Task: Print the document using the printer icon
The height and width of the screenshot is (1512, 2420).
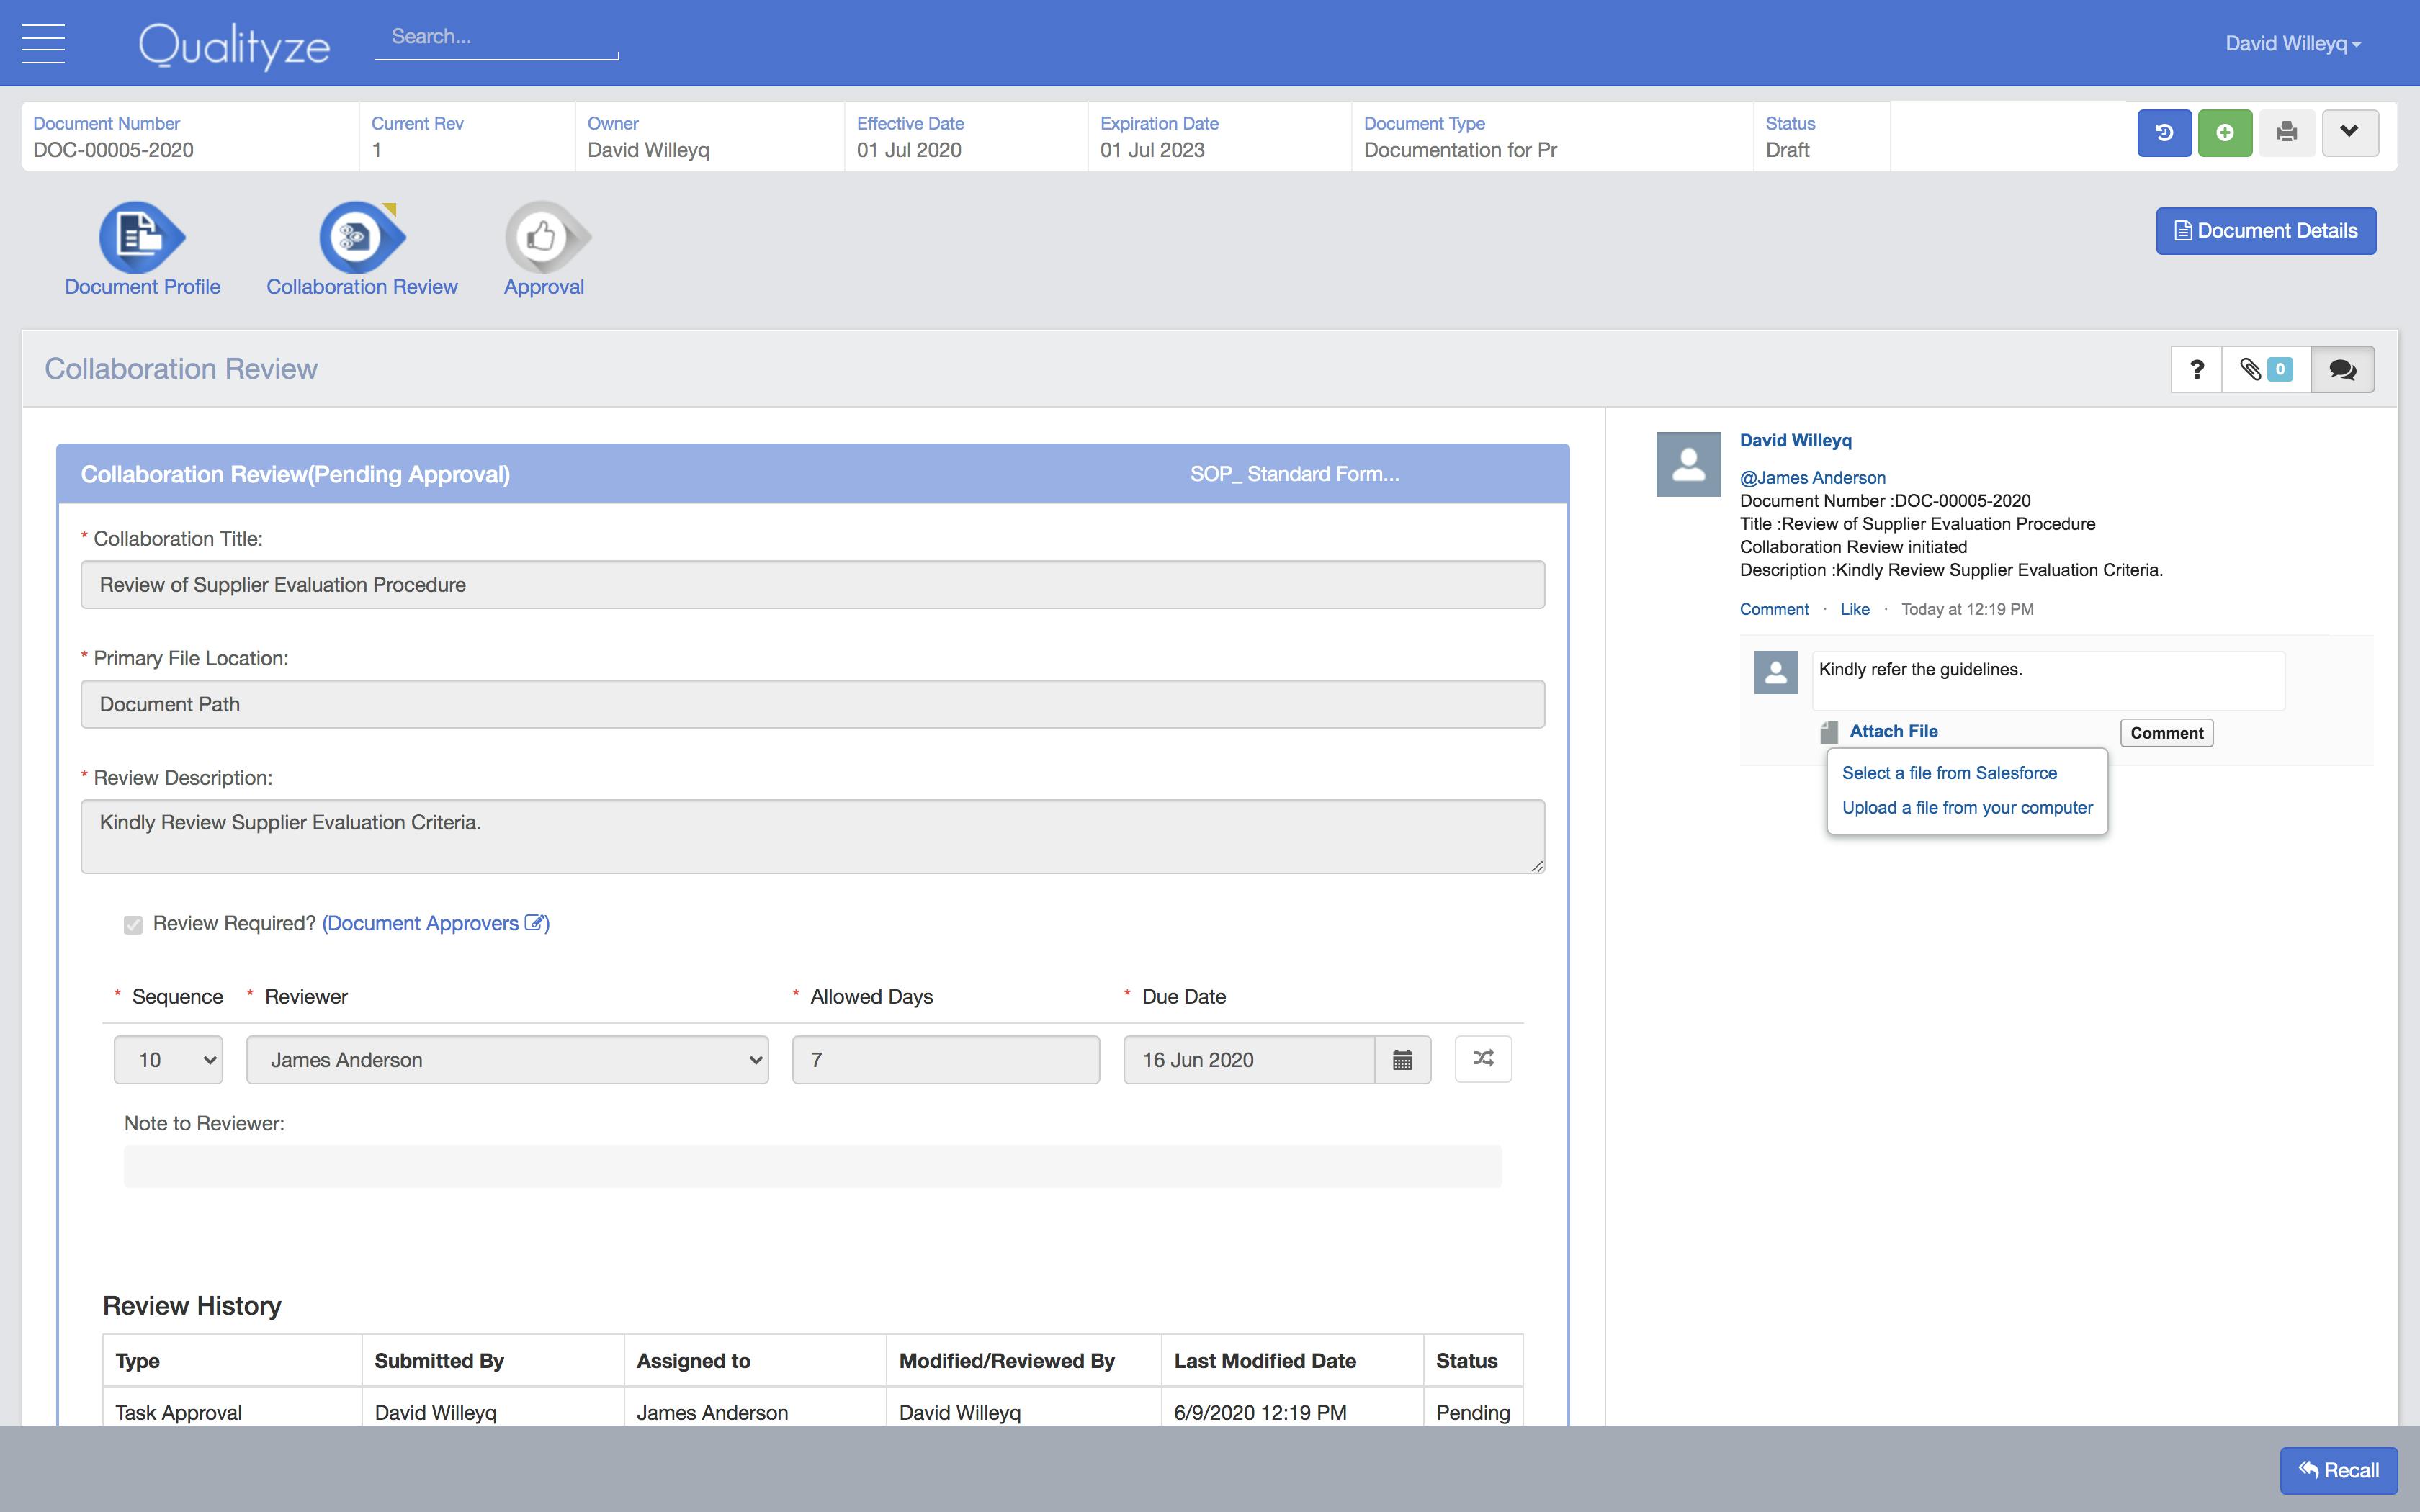Action: tap(2288, 132)
